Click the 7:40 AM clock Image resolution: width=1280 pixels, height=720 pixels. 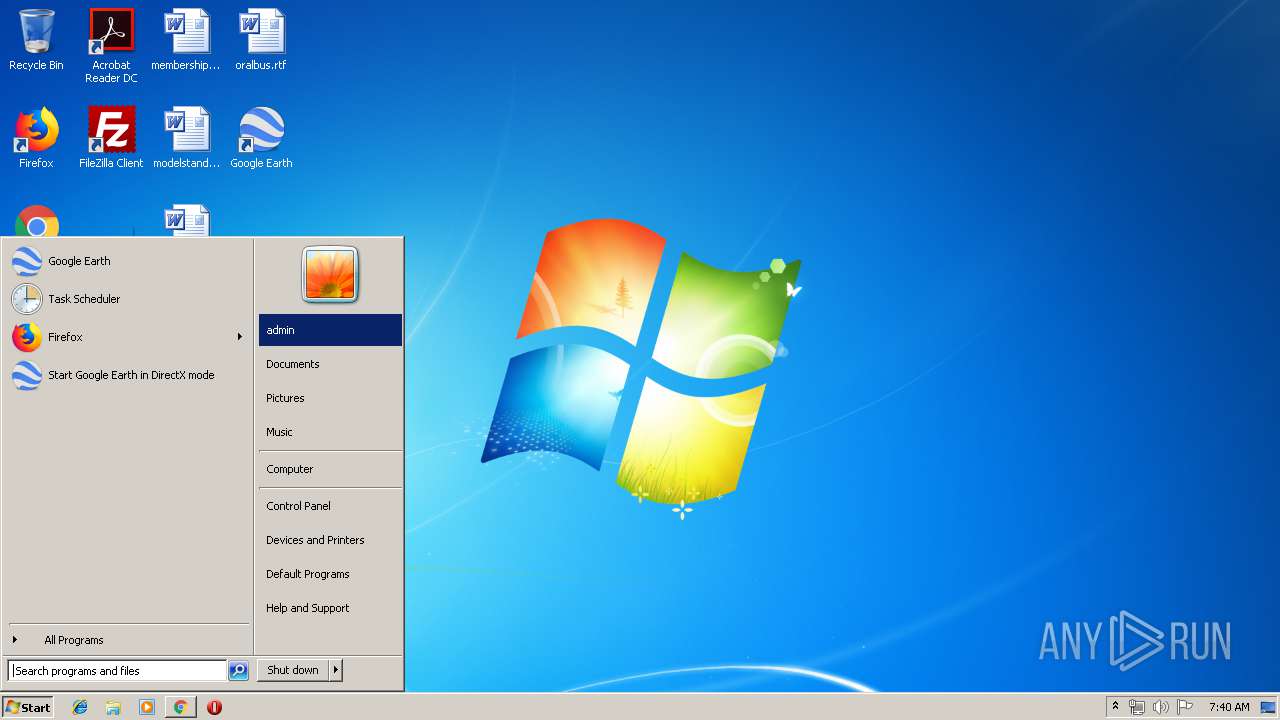[x=1229, y=707]
